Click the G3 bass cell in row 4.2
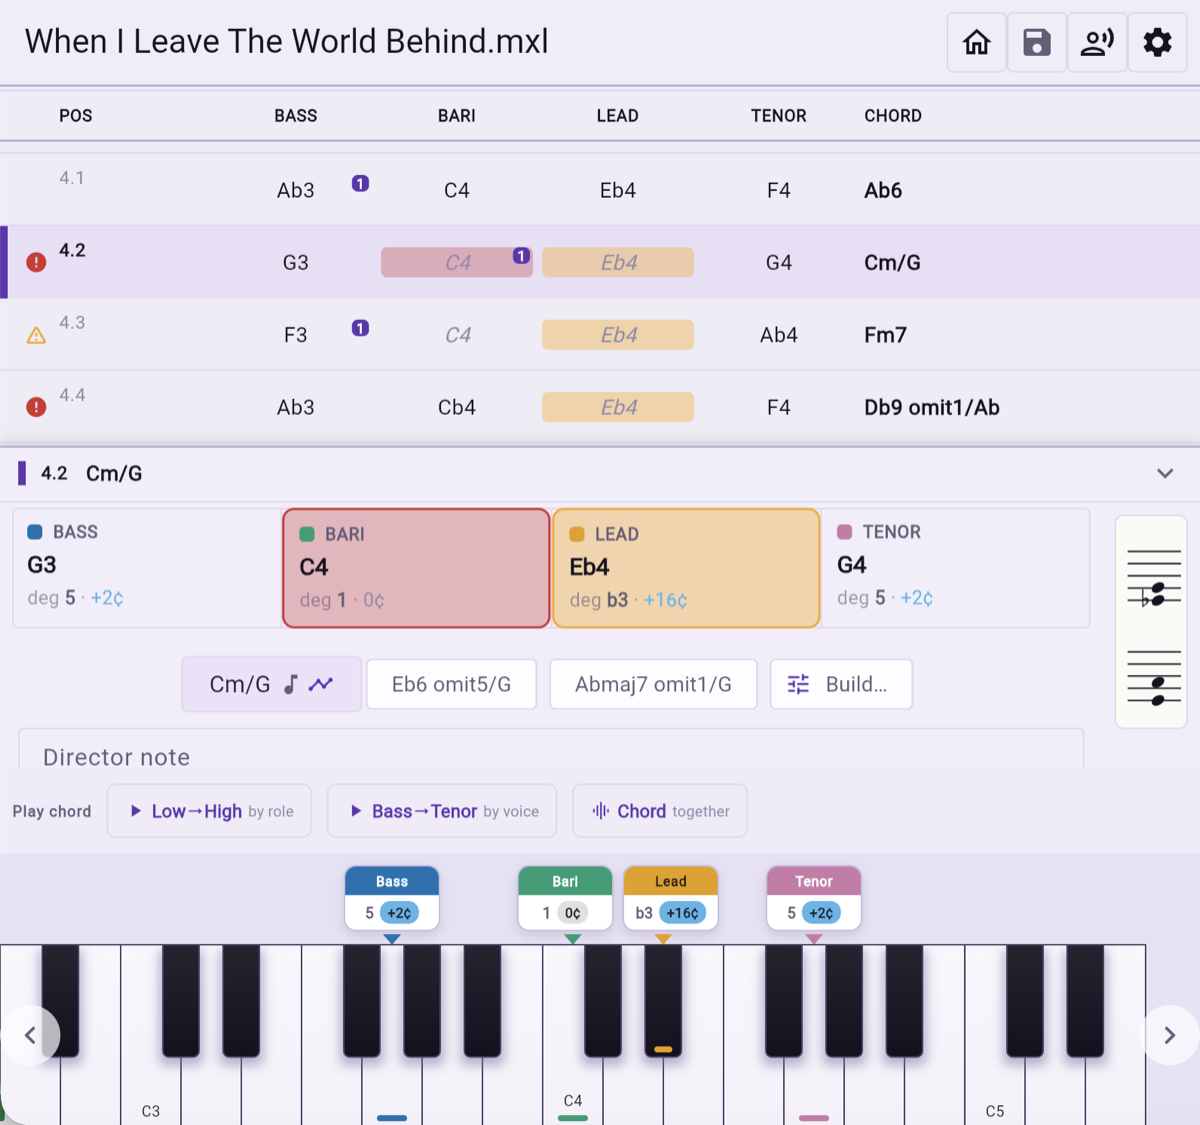 click(296, 263)
